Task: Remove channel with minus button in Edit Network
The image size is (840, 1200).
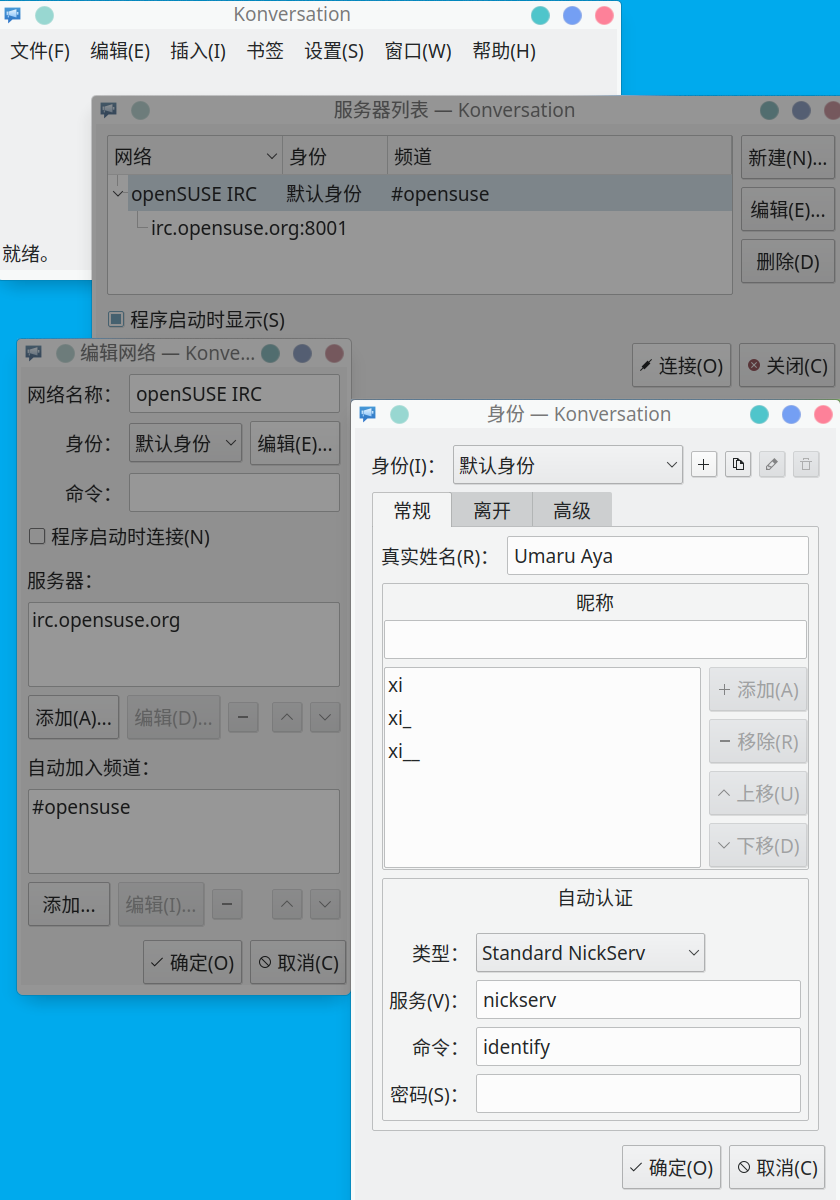Action: (x=227, y=904)
